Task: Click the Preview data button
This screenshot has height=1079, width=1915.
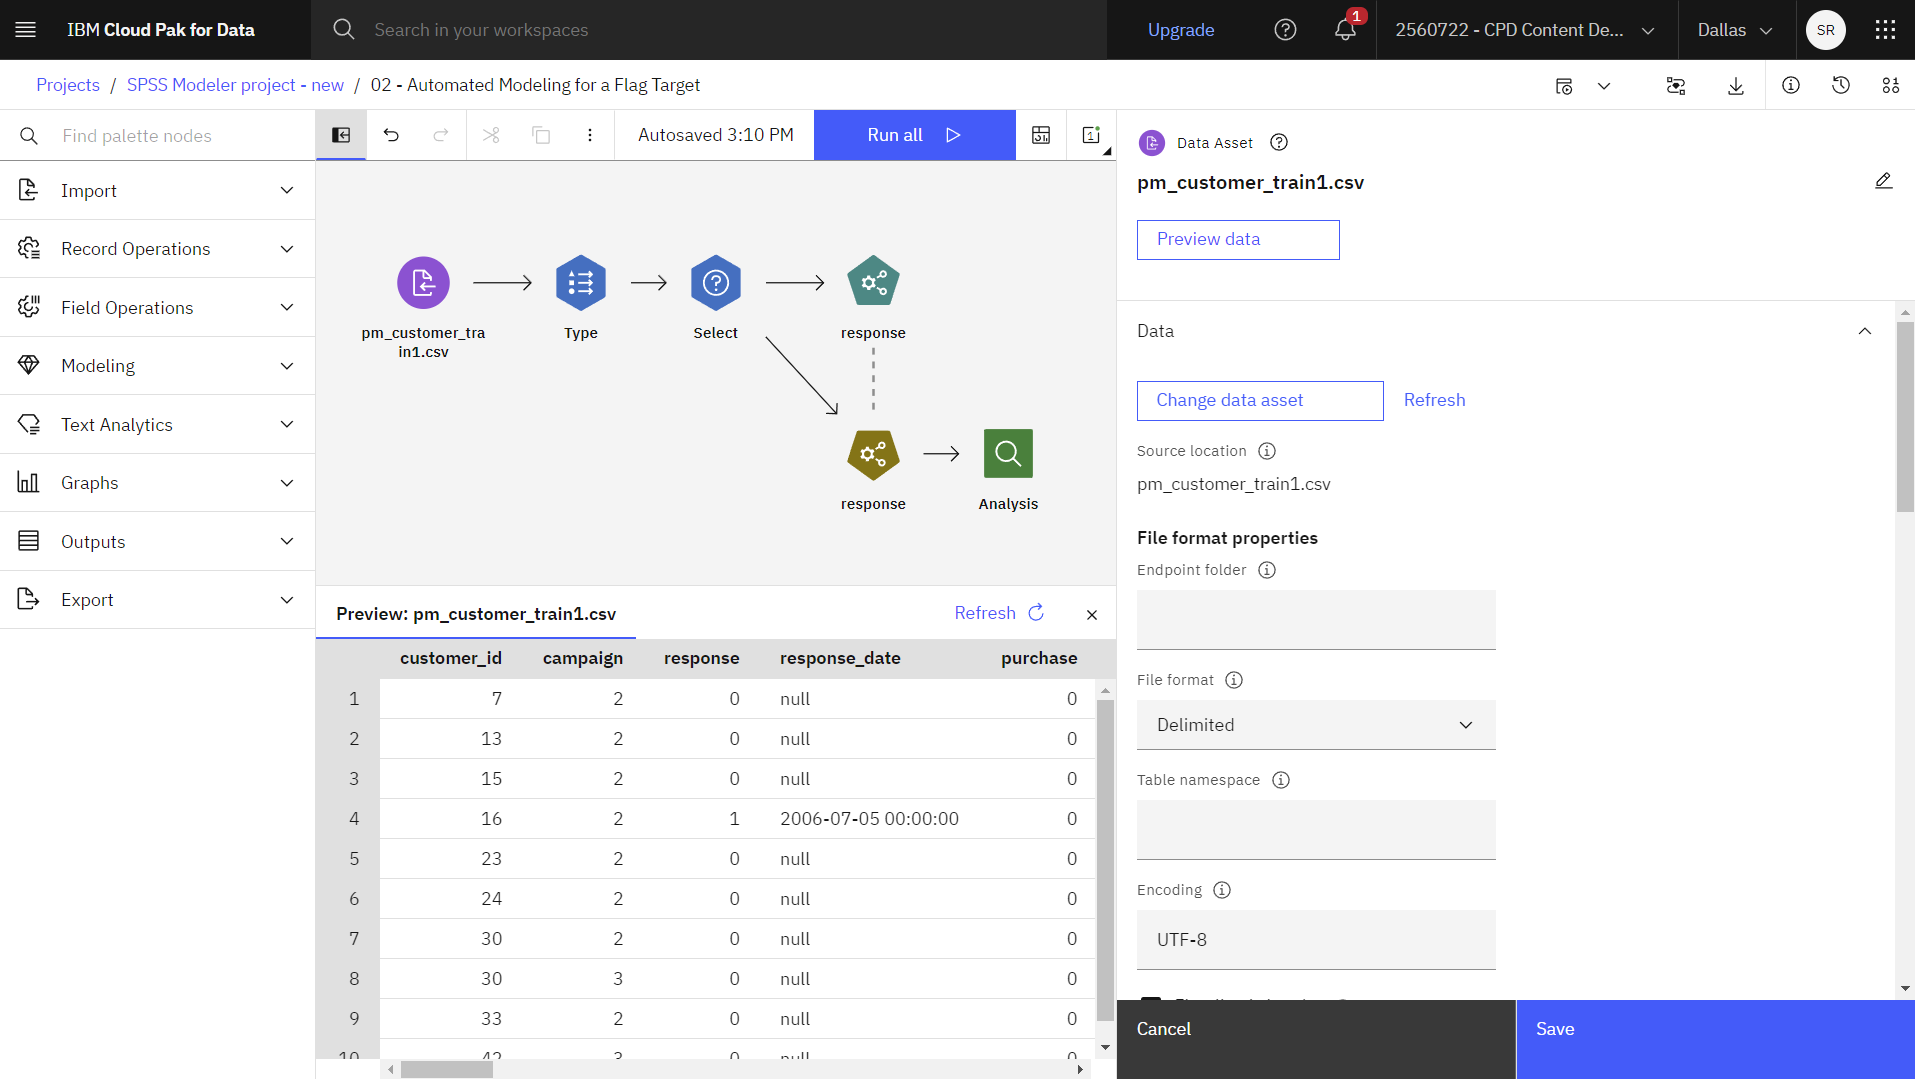Action: tap(1238, 240)
